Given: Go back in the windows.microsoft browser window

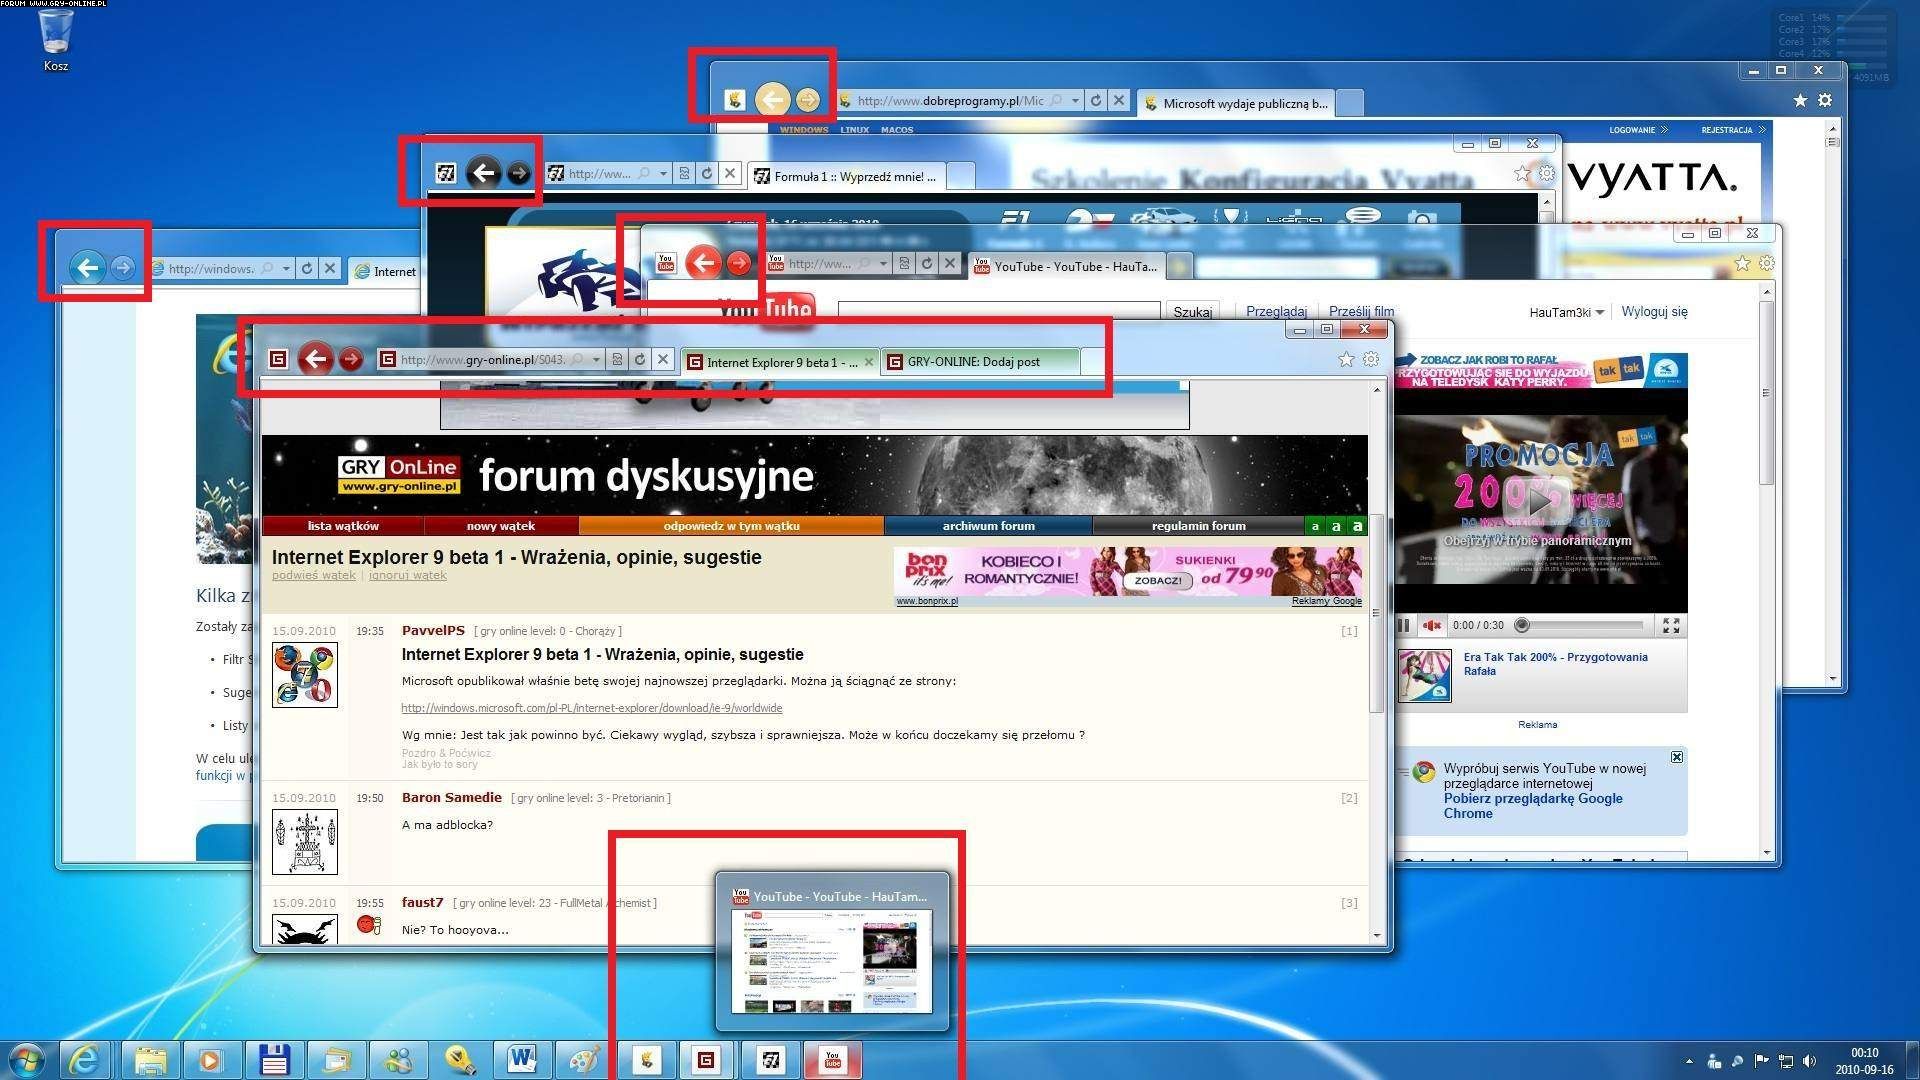Looking at the screenshot, I should pyautogui.click(x=88, y=267).
